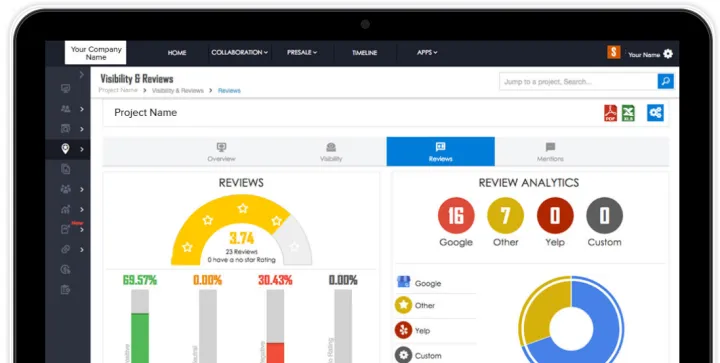The image size is (720, 363).
Task: Click the 23 Reviews count text
Action: (242, 251)
